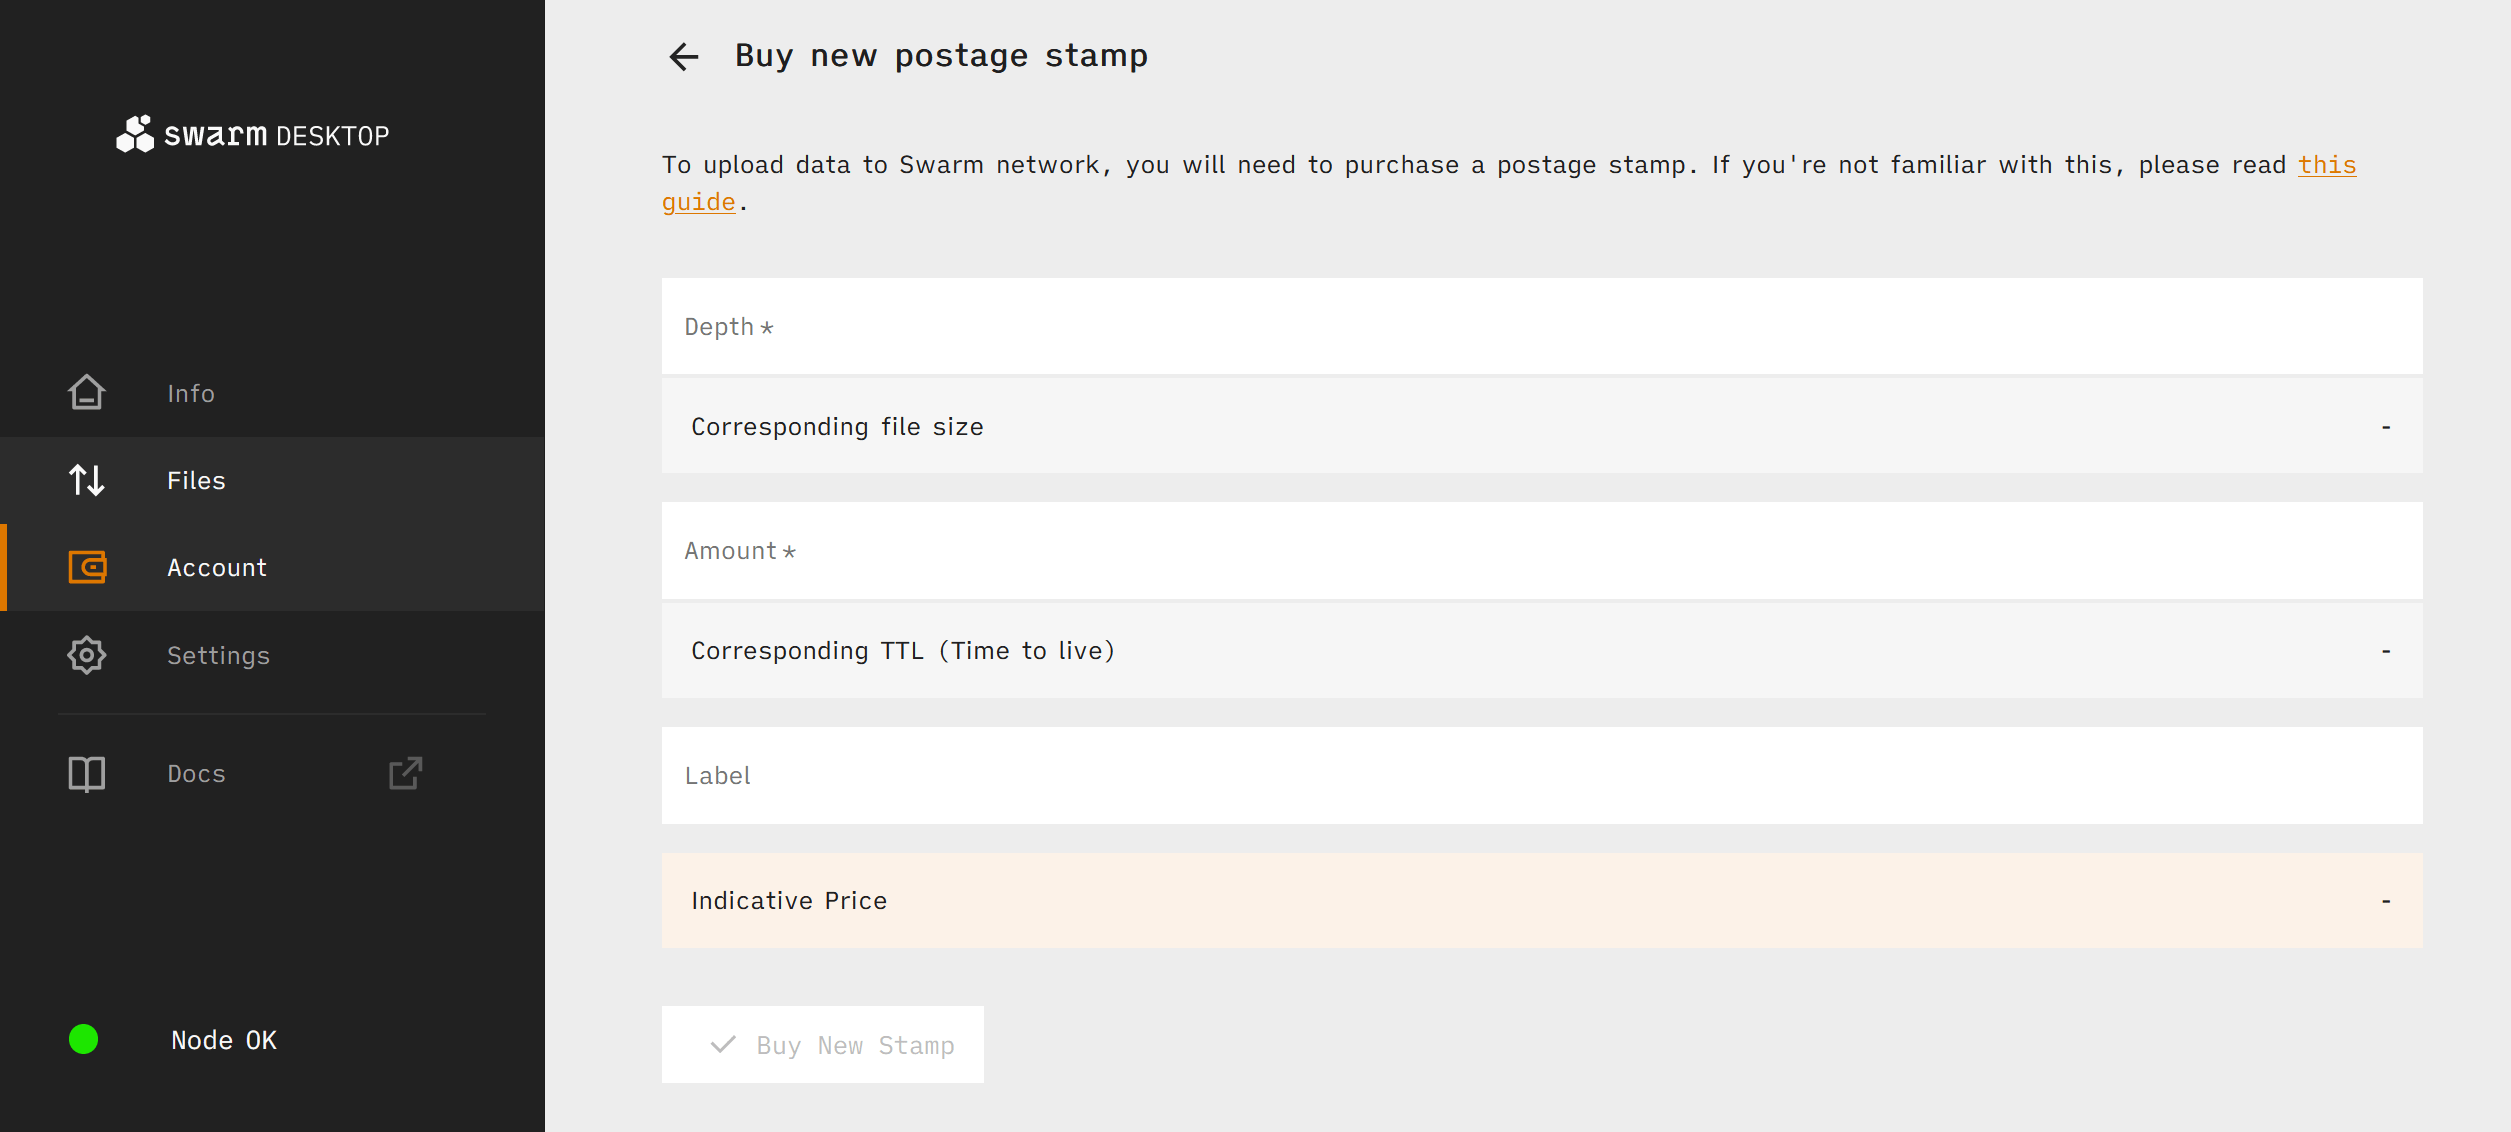Go to the Files section
This screenshot has width=2511, height=1132.
pyautogui.click(x=196, y=480)
